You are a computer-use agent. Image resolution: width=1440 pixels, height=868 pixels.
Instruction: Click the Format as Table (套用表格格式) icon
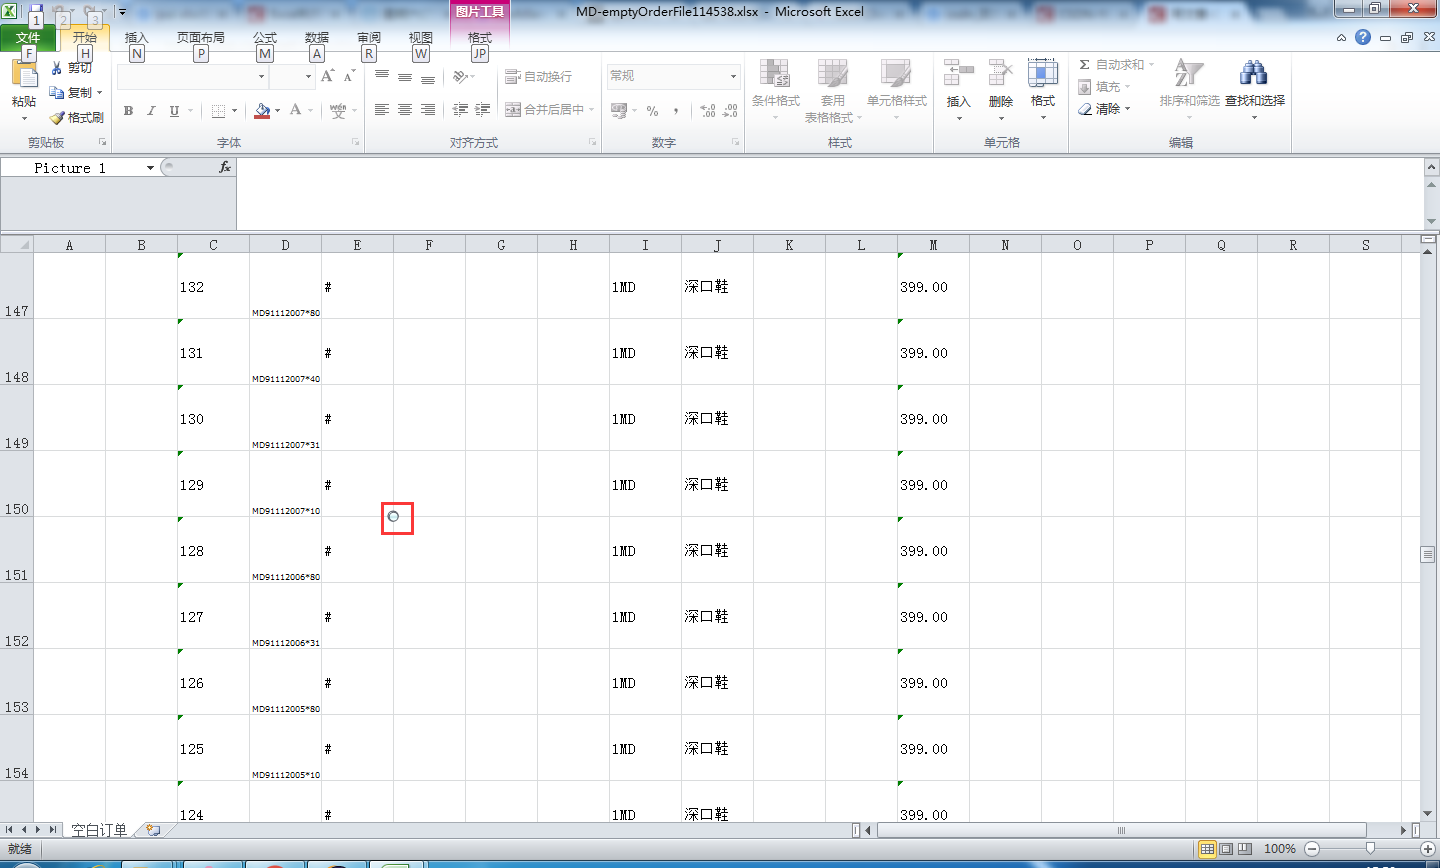pos(833,74)
